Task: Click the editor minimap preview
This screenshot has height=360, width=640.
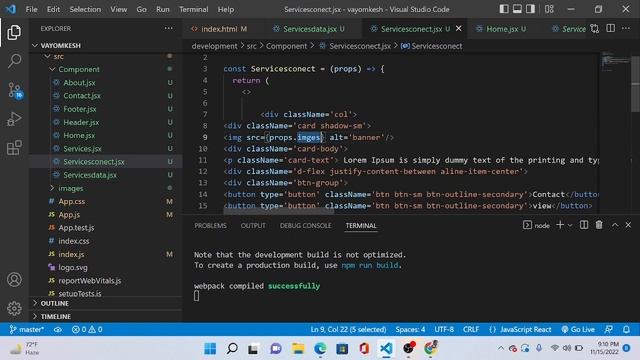Action: [x=615, y=62]
